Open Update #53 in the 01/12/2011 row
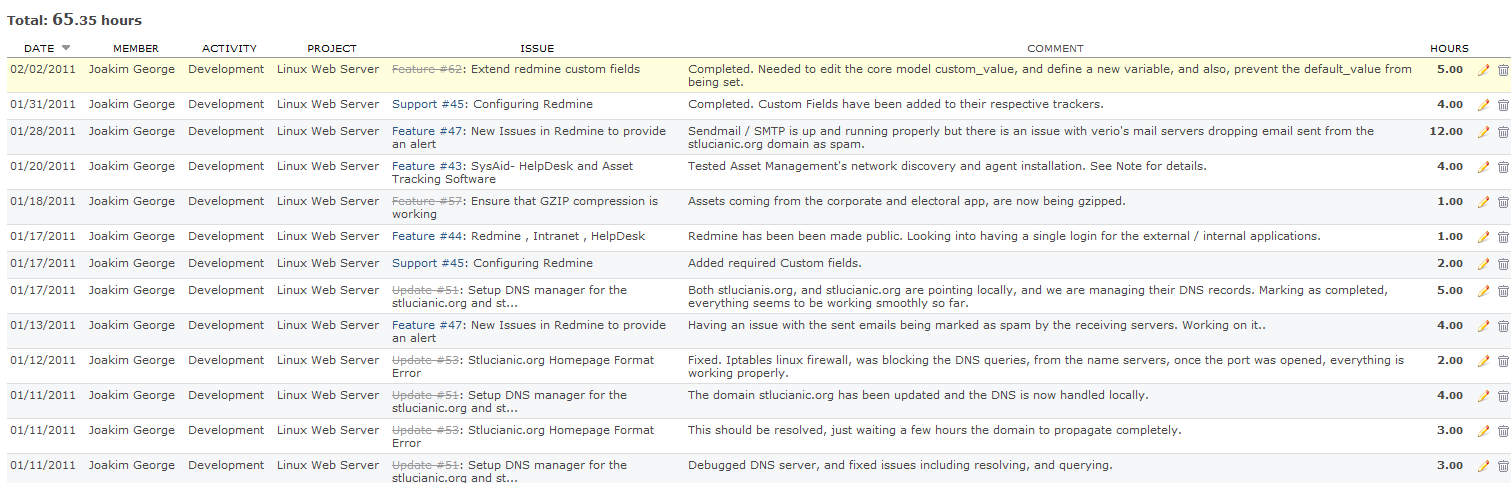The height and width of the screenshot is (483, 1511). (x=426, y=360)
